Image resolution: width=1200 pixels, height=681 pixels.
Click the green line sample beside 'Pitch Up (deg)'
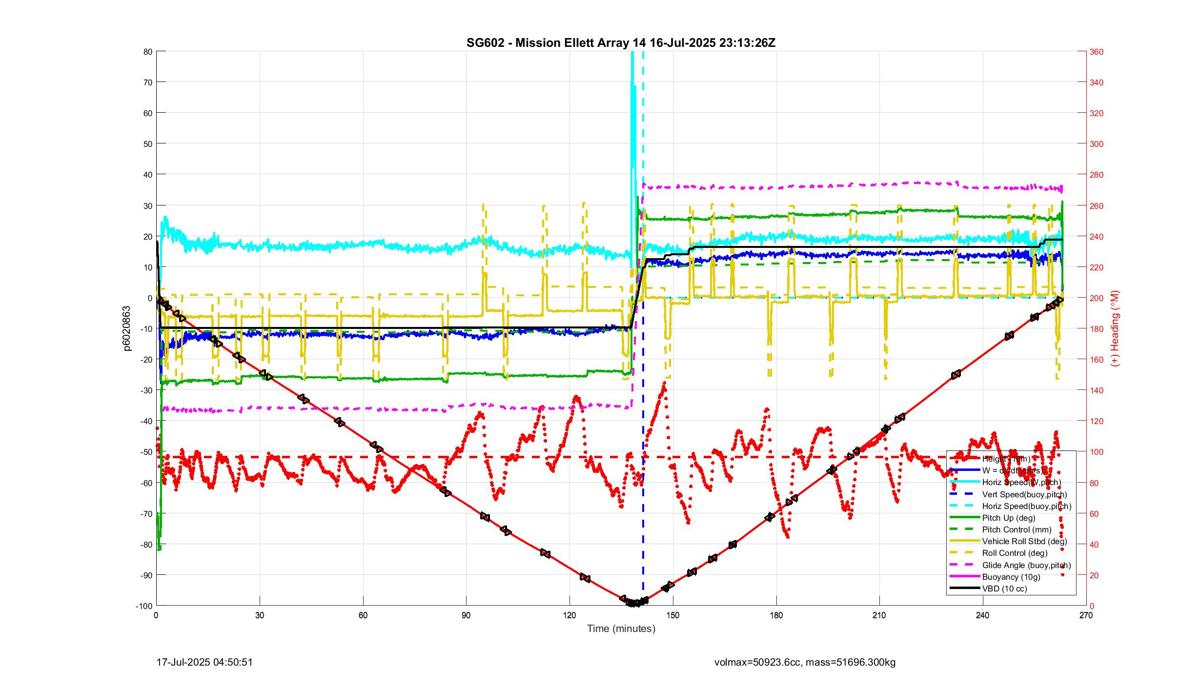965,517
